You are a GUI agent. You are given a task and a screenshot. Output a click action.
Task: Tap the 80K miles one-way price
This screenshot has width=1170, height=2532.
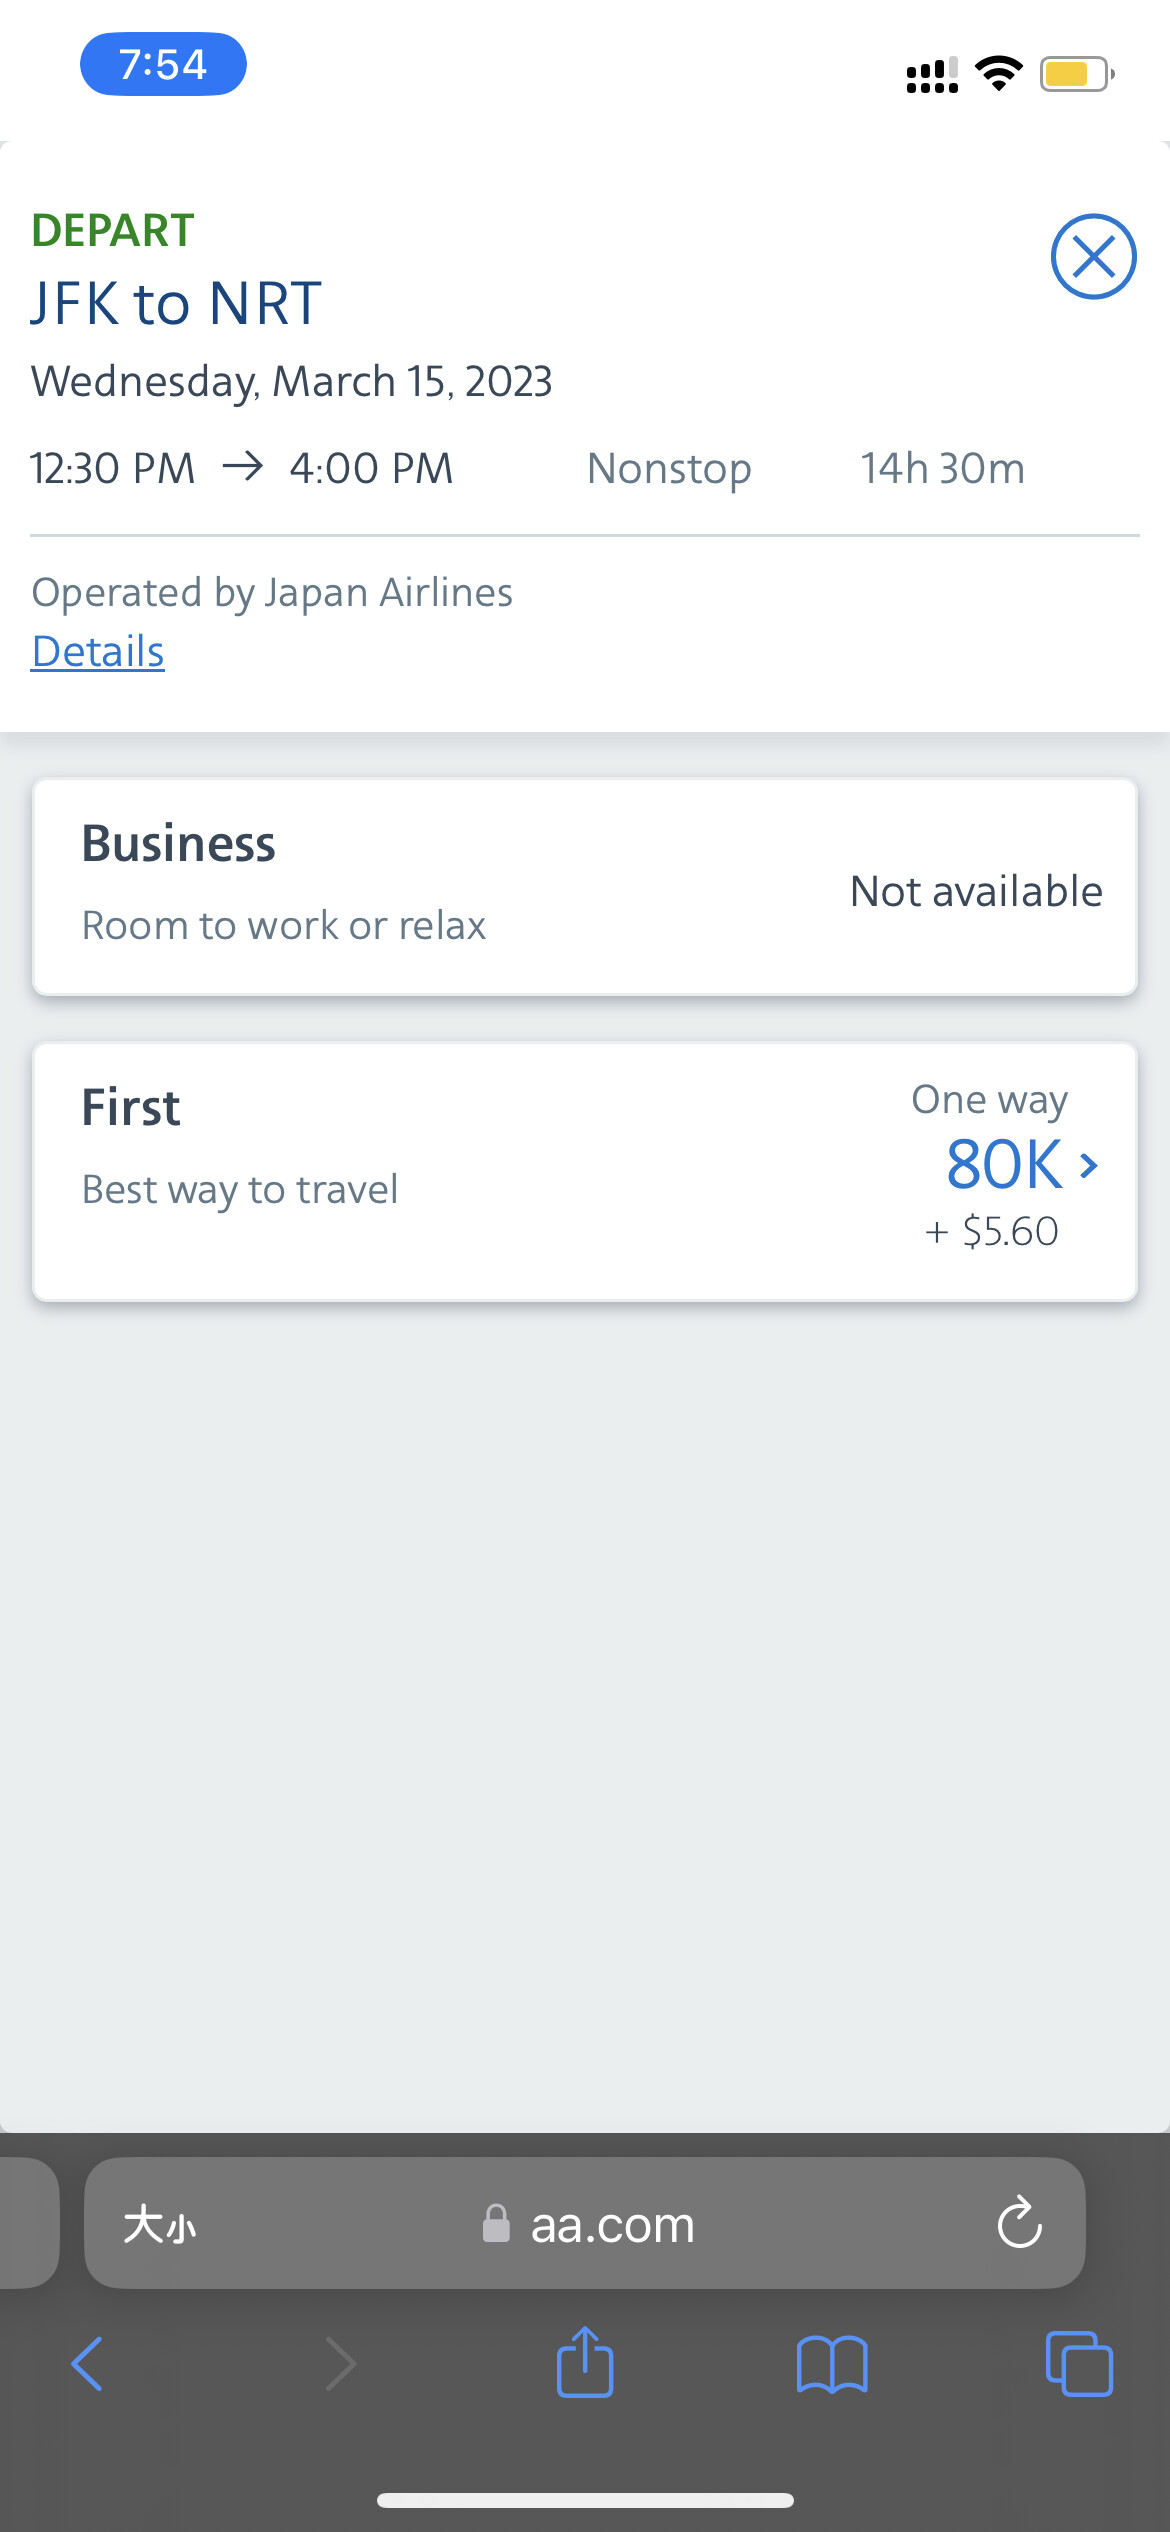pos(1003,1165)
